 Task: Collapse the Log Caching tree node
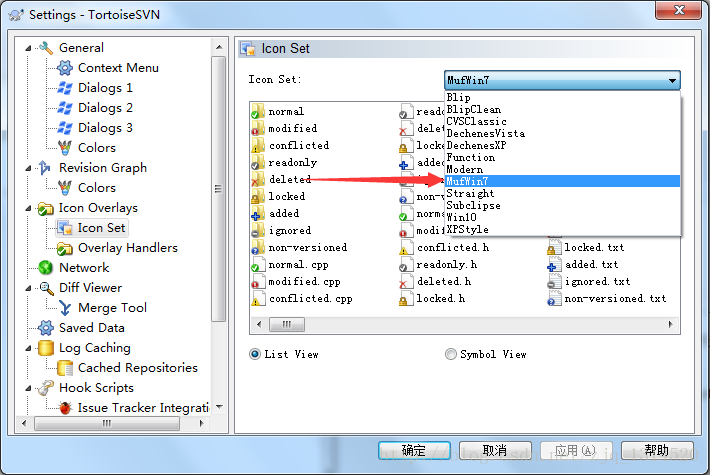click(x=28, y=348)
